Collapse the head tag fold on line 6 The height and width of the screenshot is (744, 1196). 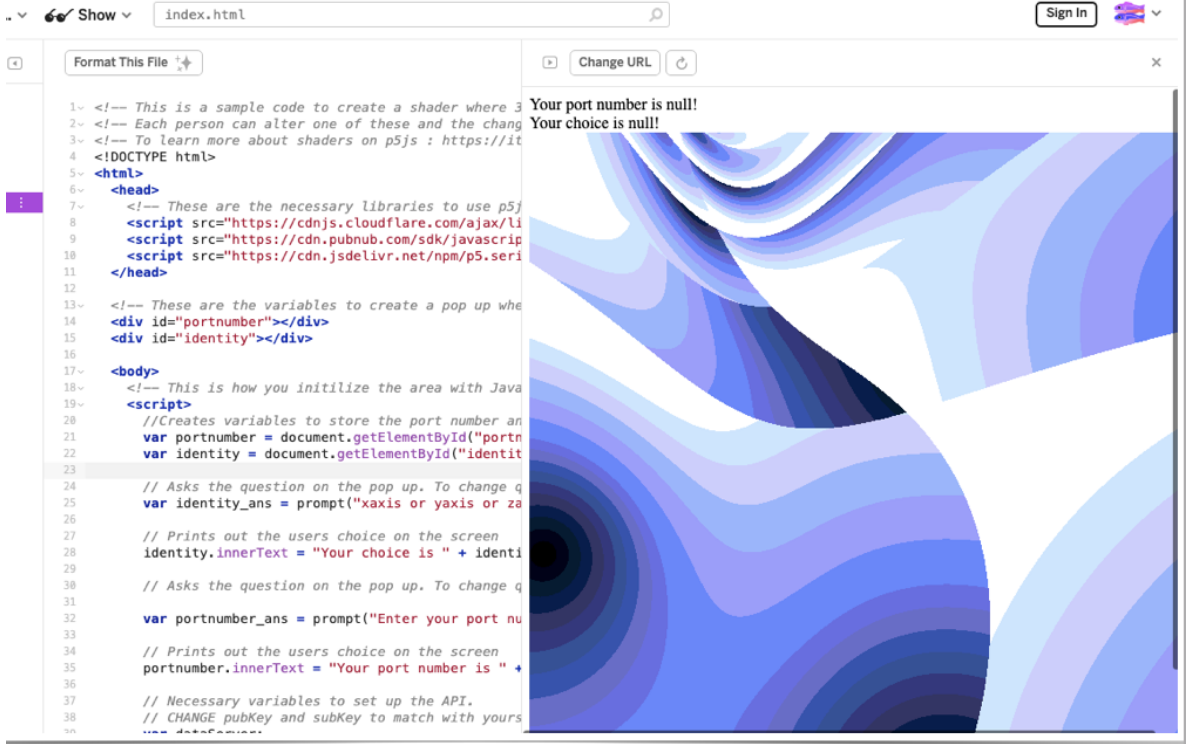pyautogui.click(x=81, y=190)
